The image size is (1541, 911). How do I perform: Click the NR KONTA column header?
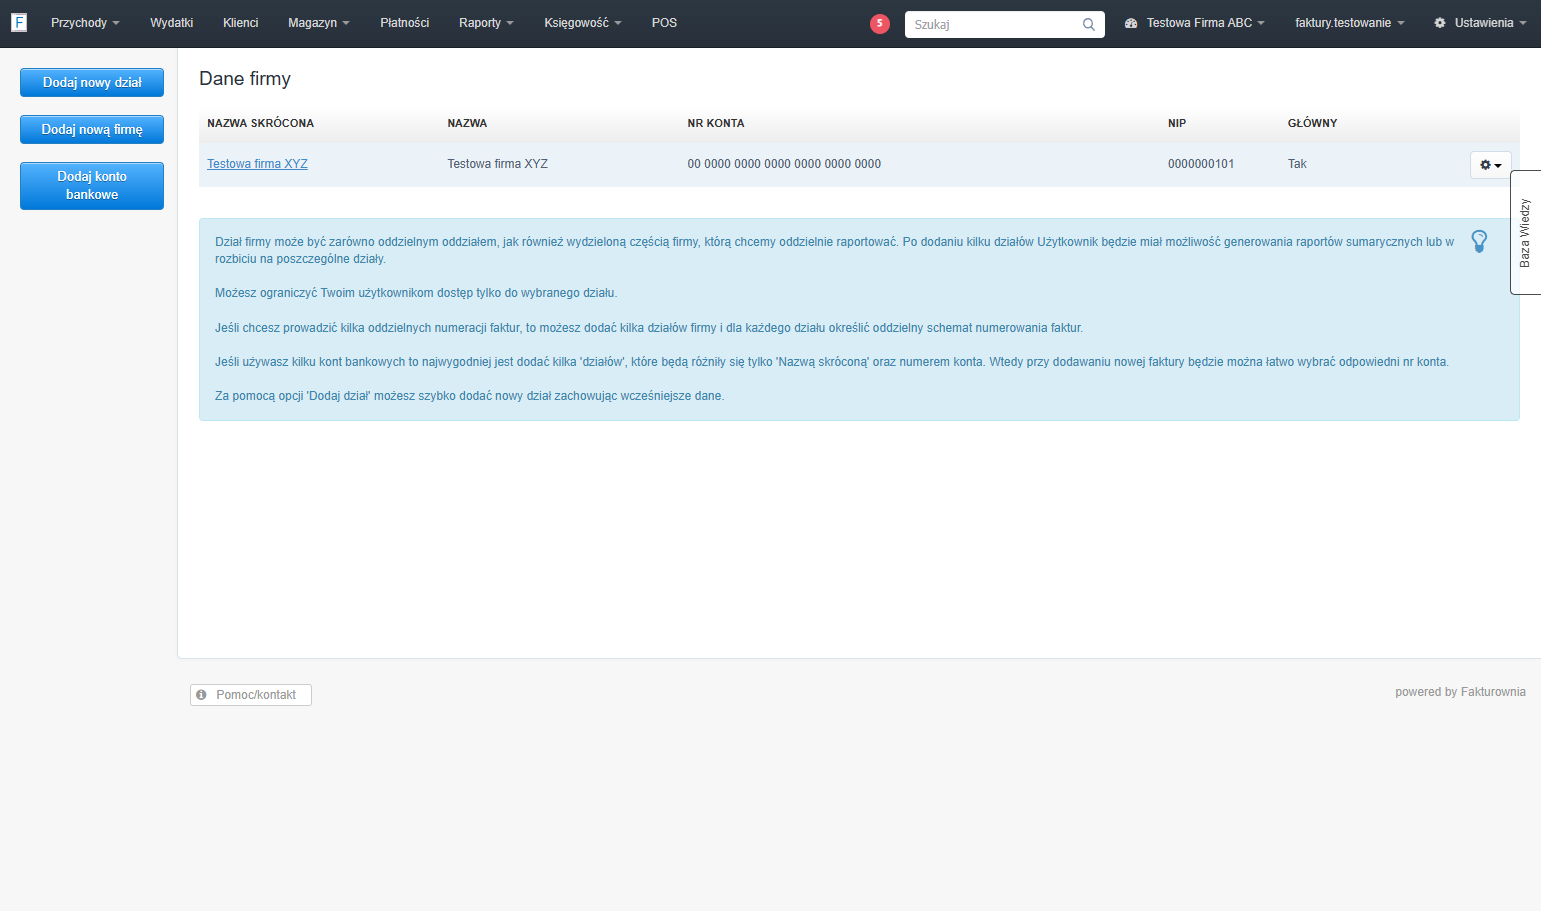(x=716, y=123)
